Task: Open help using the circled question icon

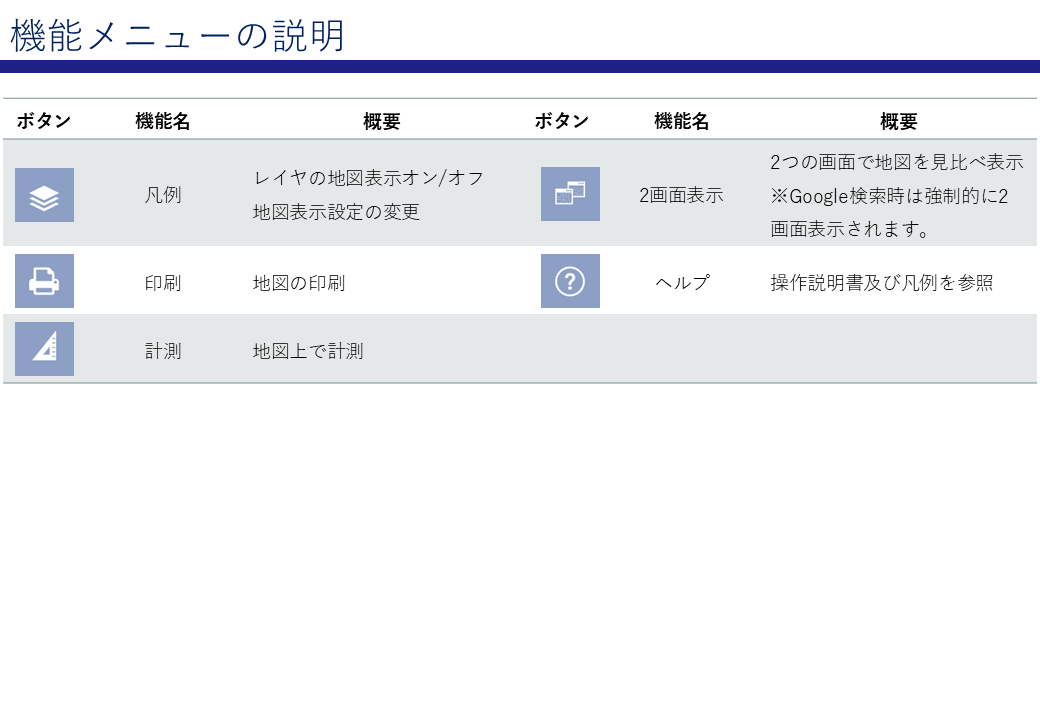Action: point(570,281)
